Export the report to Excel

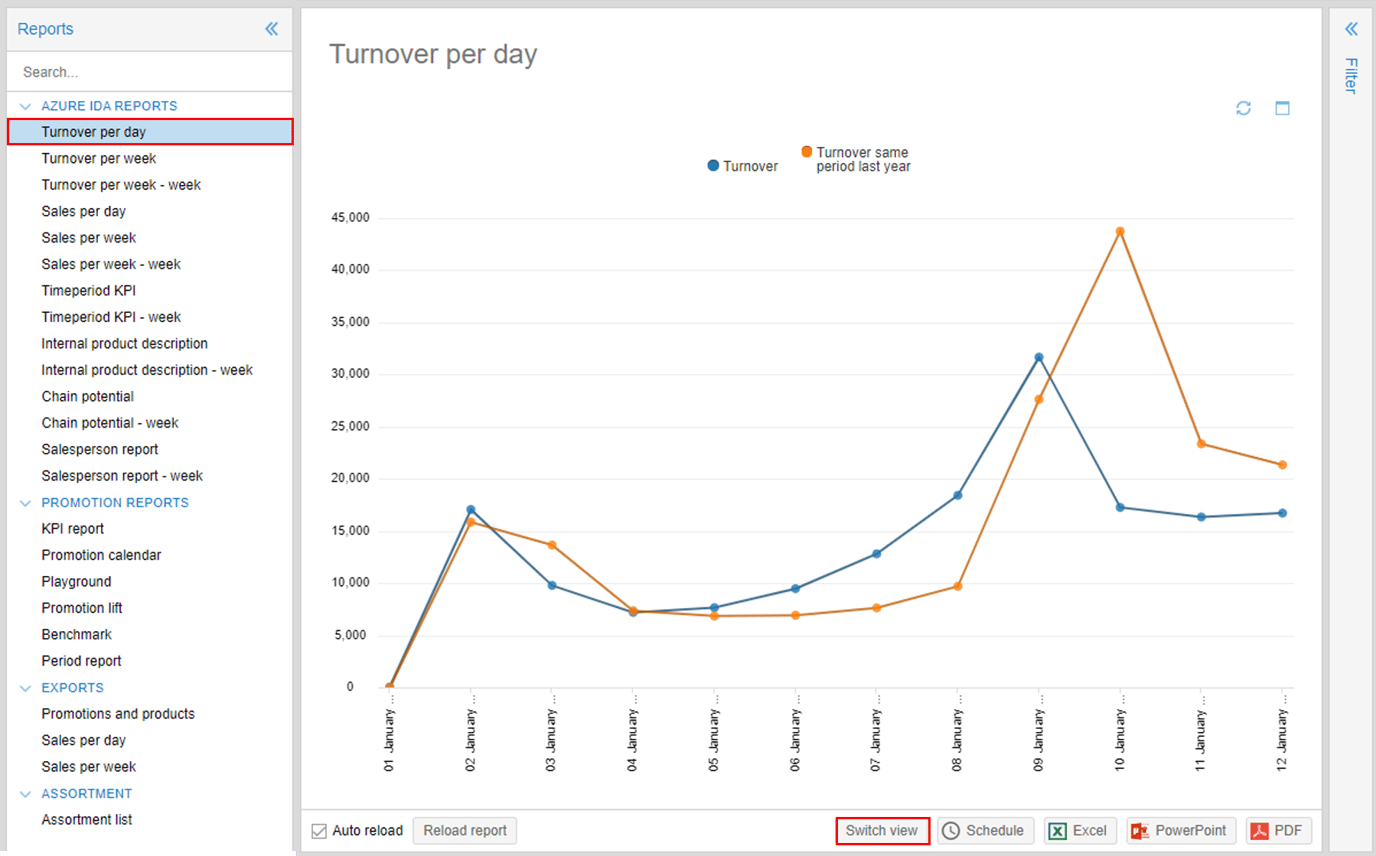tap(1080, 830)
